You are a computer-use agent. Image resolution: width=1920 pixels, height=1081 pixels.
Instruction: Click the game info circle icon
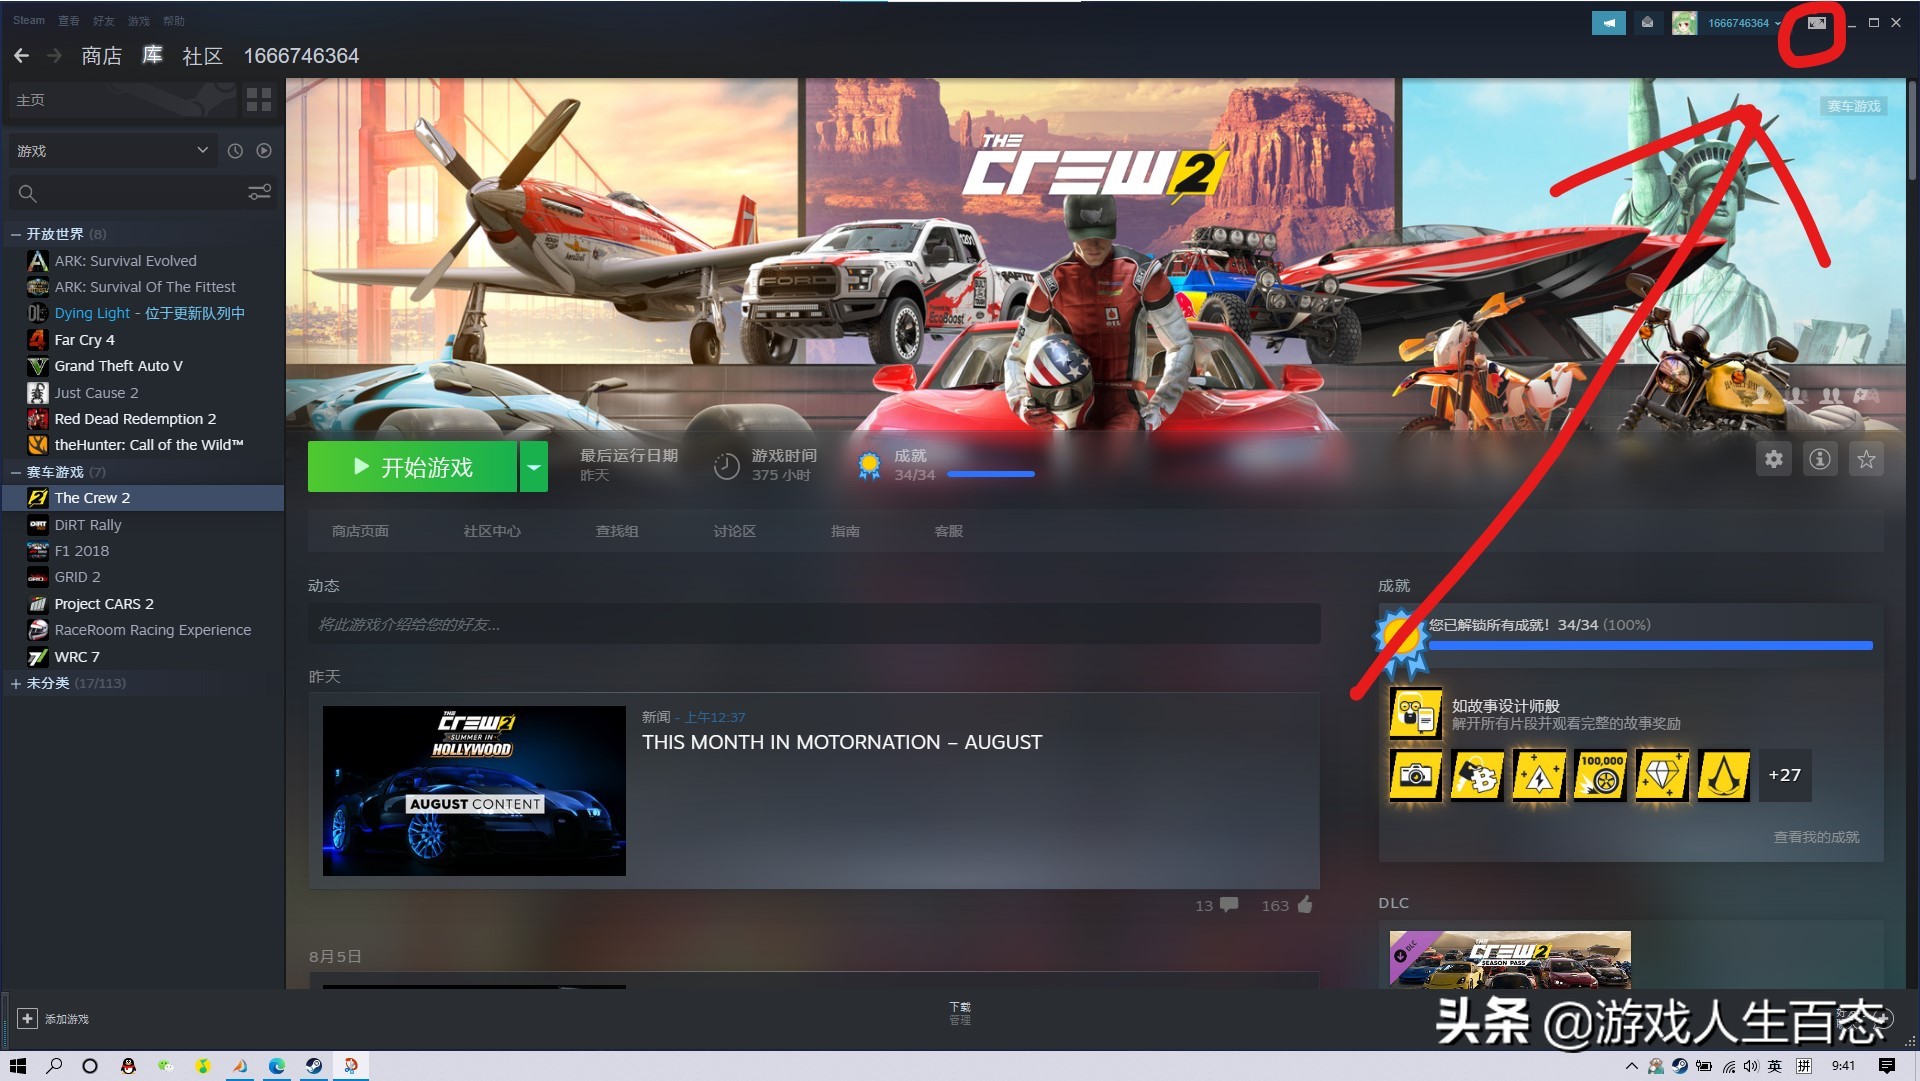tap(1820, 459)
